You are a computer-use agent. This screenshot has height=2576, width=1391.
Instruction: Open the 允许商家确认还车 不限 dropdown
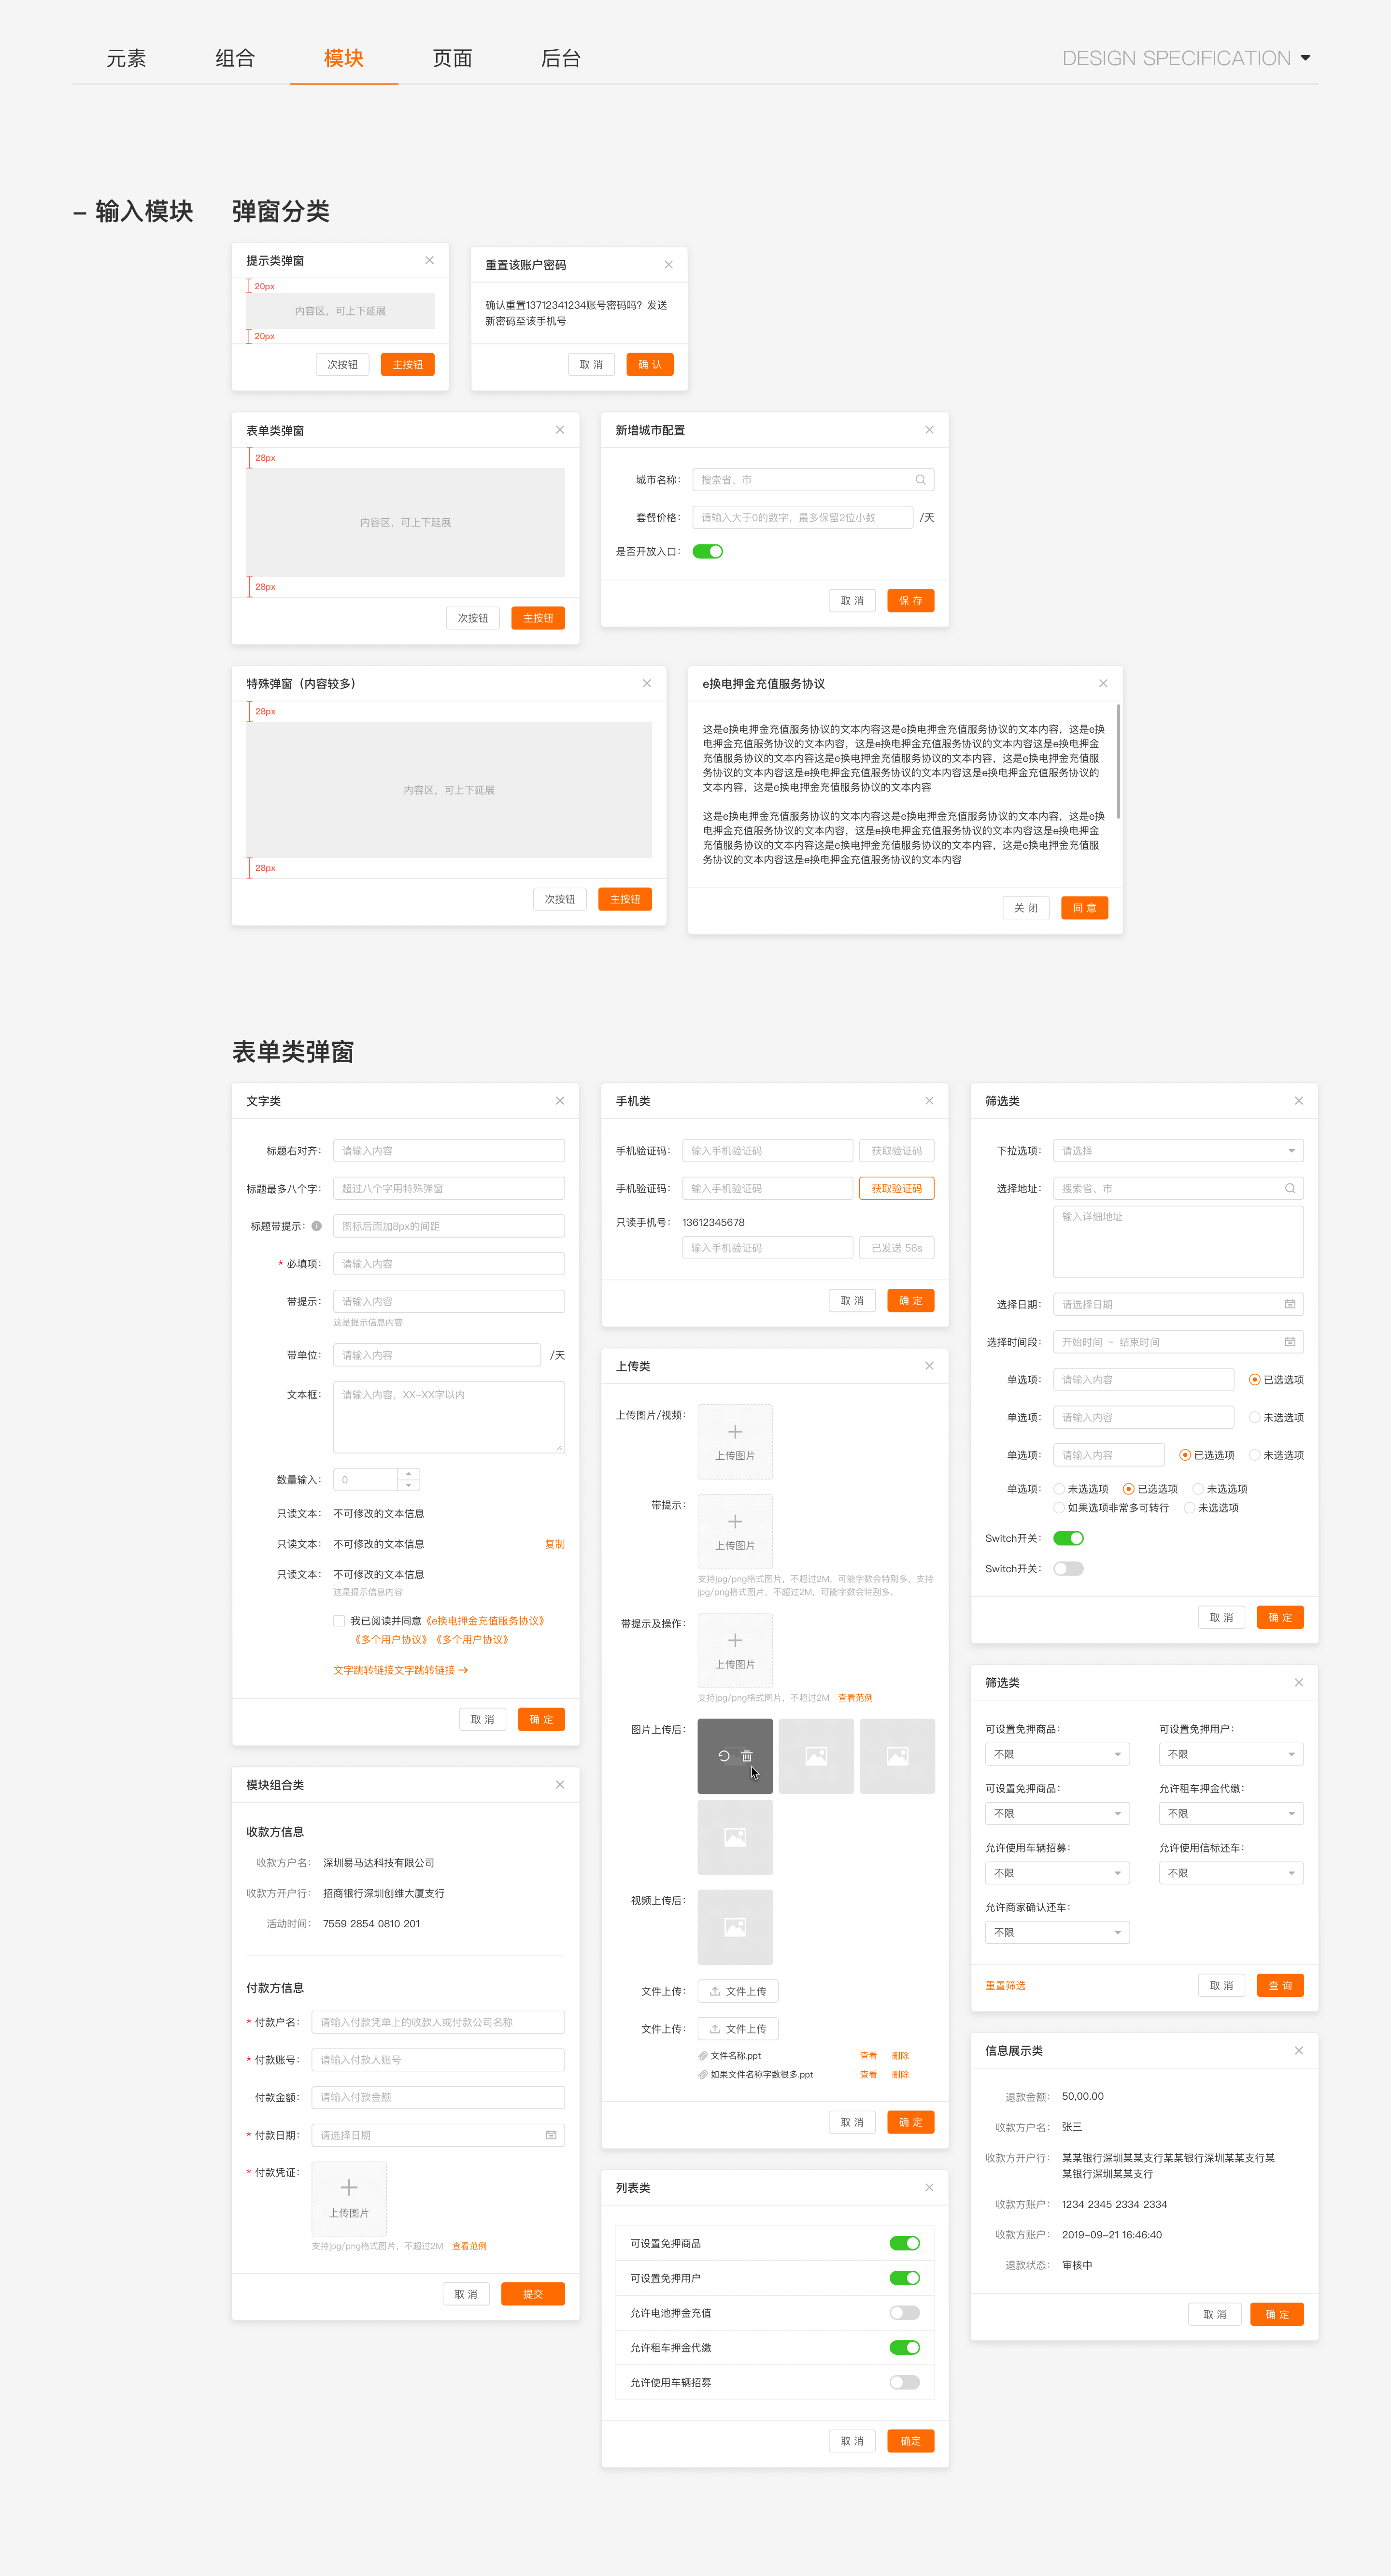1057,1932
